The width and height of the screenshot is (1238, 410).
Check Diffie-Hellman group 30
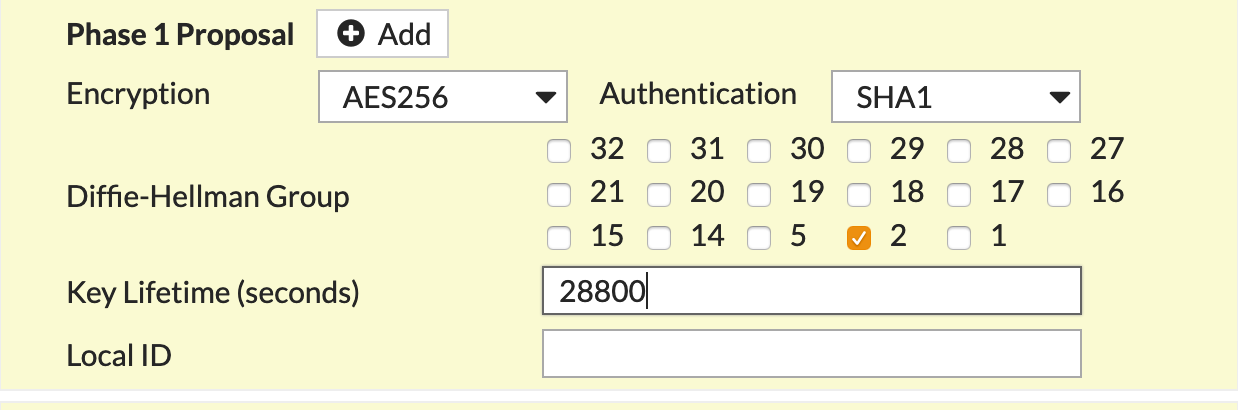[759, 152]
